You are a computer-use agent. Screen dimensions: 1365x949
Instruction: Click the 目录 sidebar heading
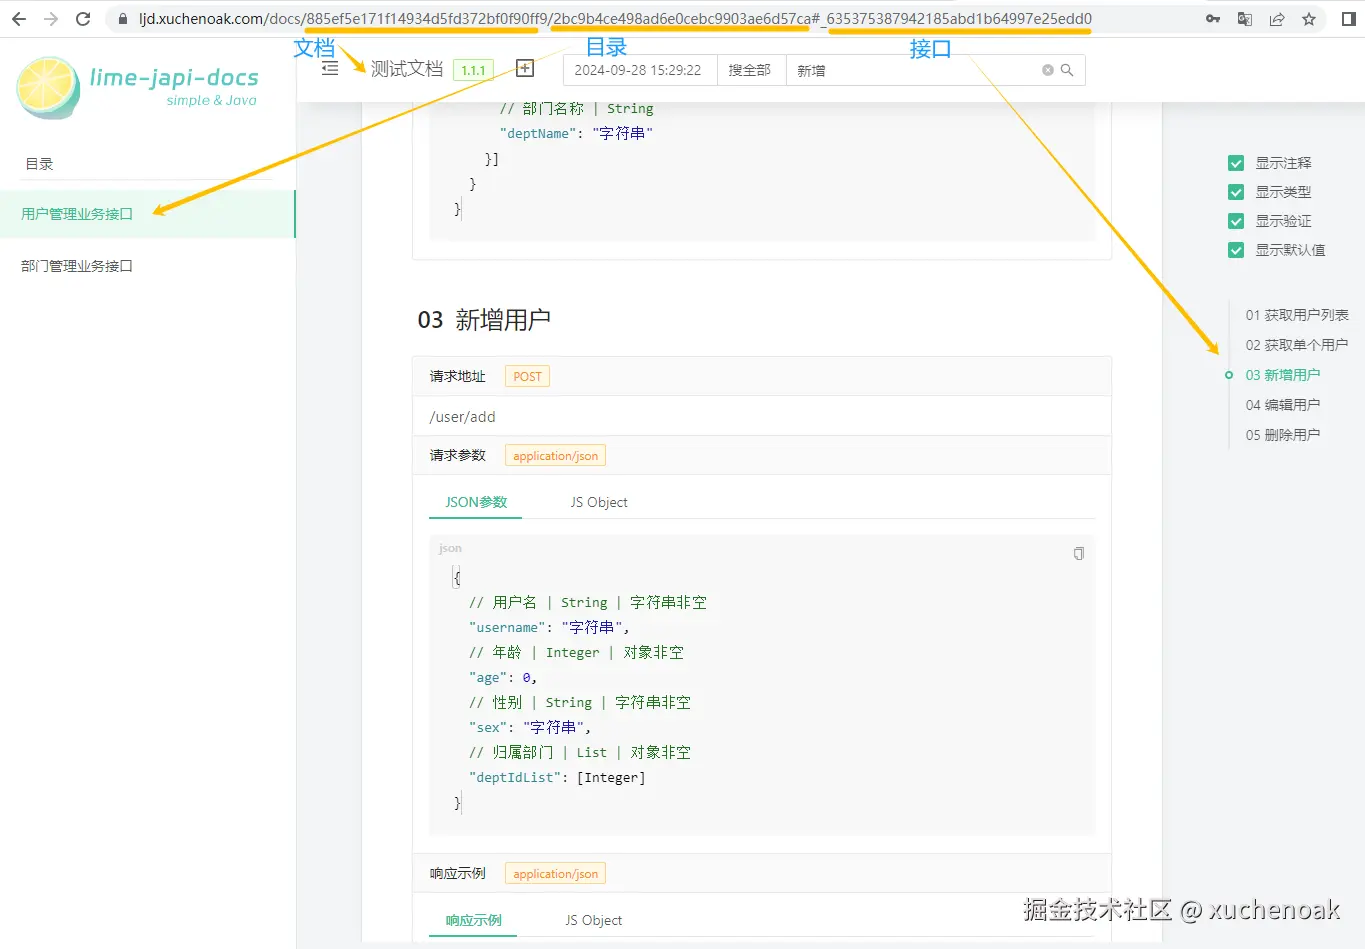tap(39, 164)
